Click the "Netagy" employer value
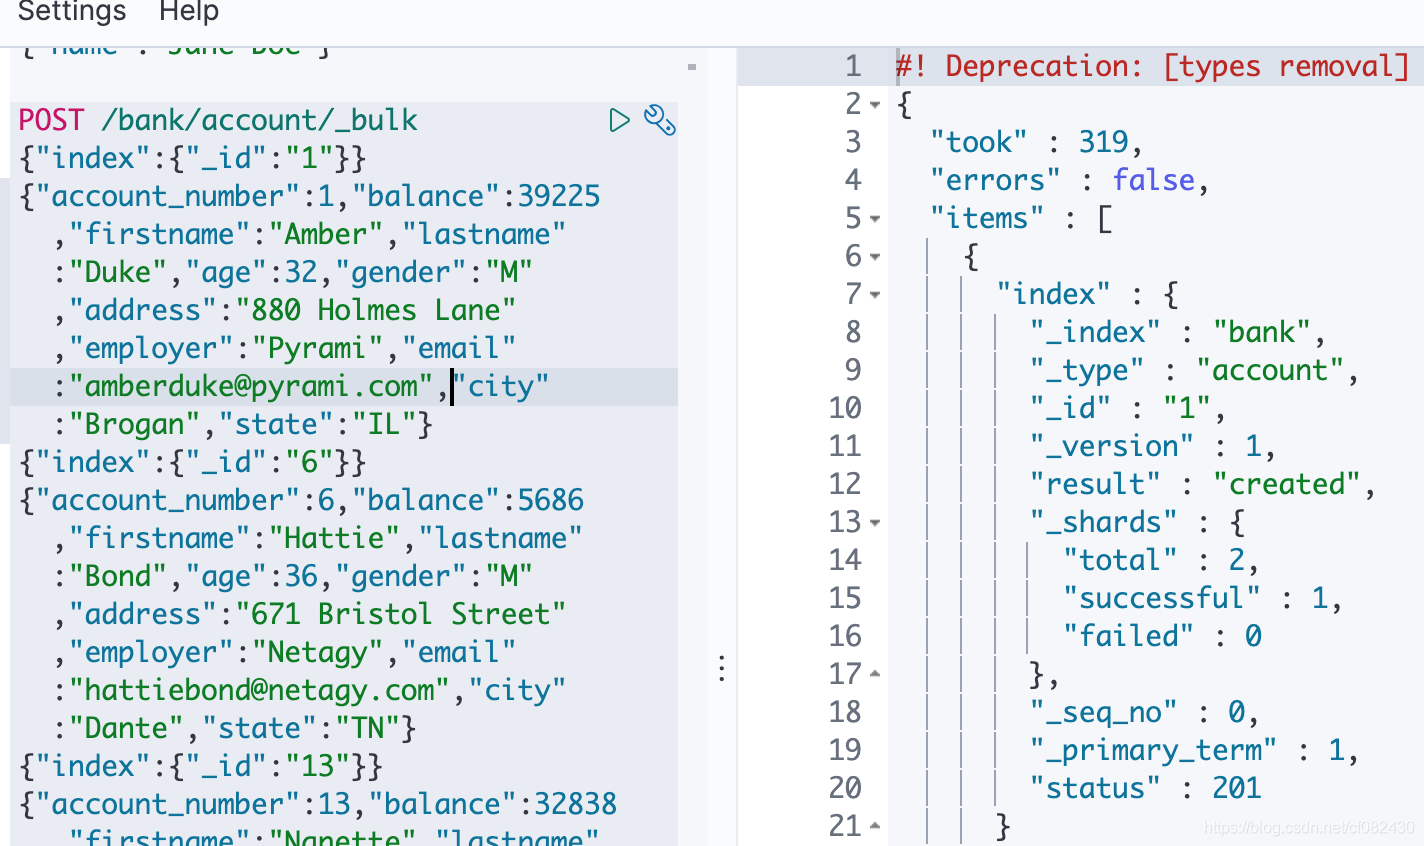Screen dimensions: 1424x846 (318, 652)
